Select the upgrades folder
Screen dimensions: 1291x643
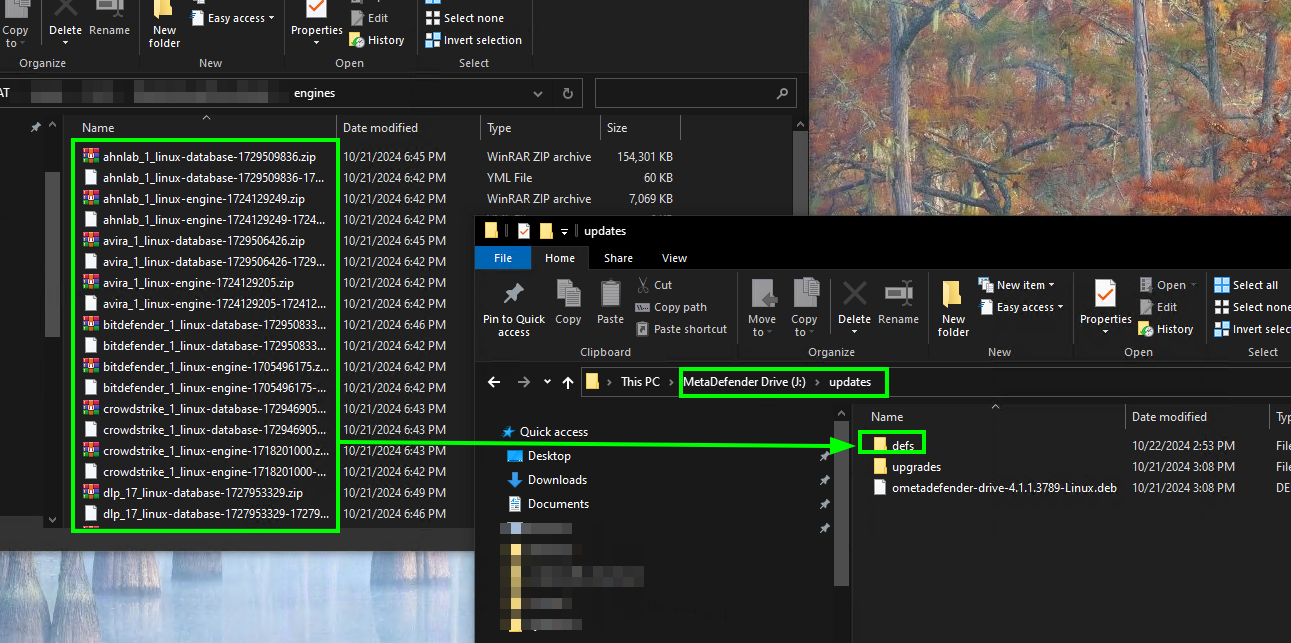(x=906, y=467)
